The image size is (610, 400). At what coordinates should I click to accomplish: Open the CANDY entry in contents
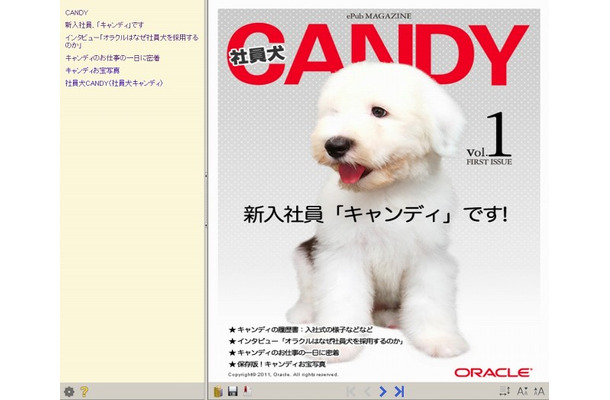coord(76,13)
